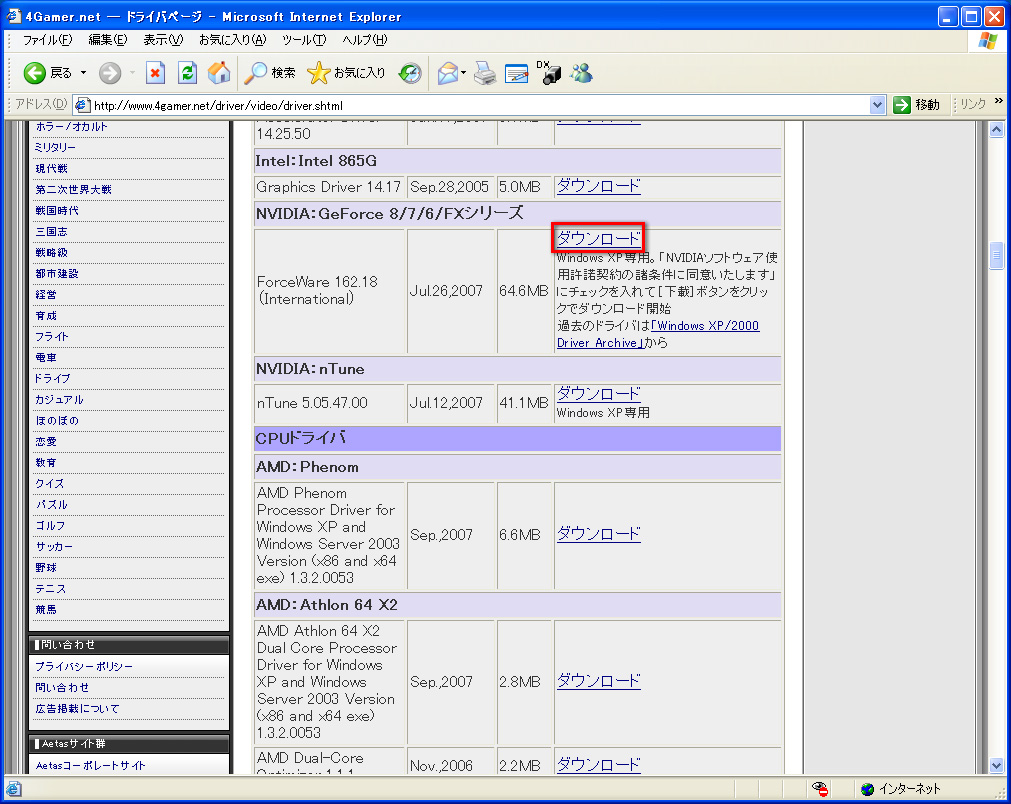Download the AMD Phenom Processor Driver
This screenshot has height=804, width=1011.
[x=598, y=534]
